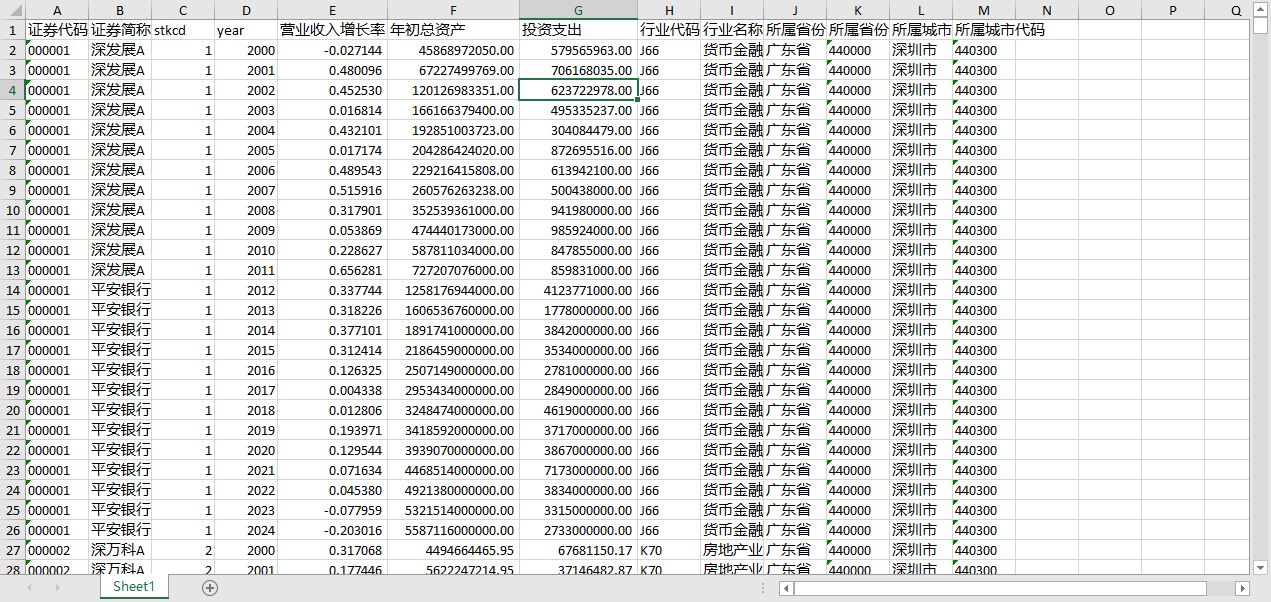This screenshot has width=1271, height=602.
Task: Select cell with value 0.377101
Action: click(333, 330)
